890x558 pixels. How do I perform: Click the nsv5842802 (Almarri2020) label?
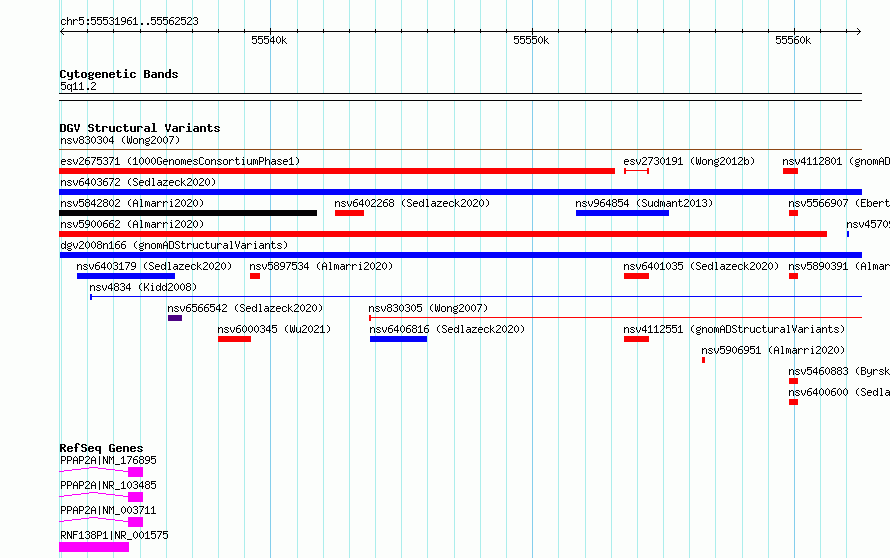[132, 203]
